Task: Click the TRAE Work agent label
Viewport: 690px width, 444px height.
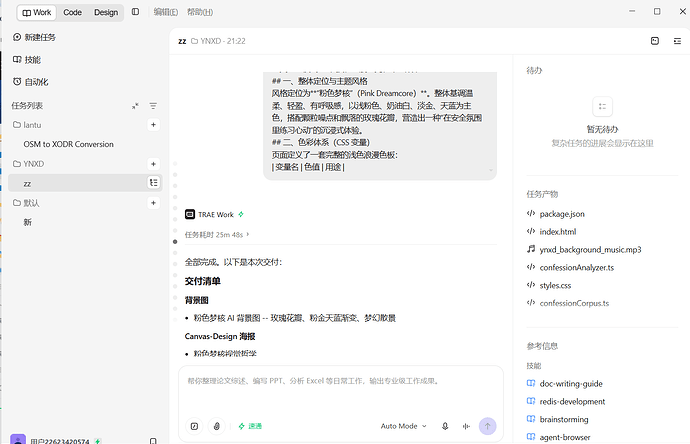Action: click(216, 215)
